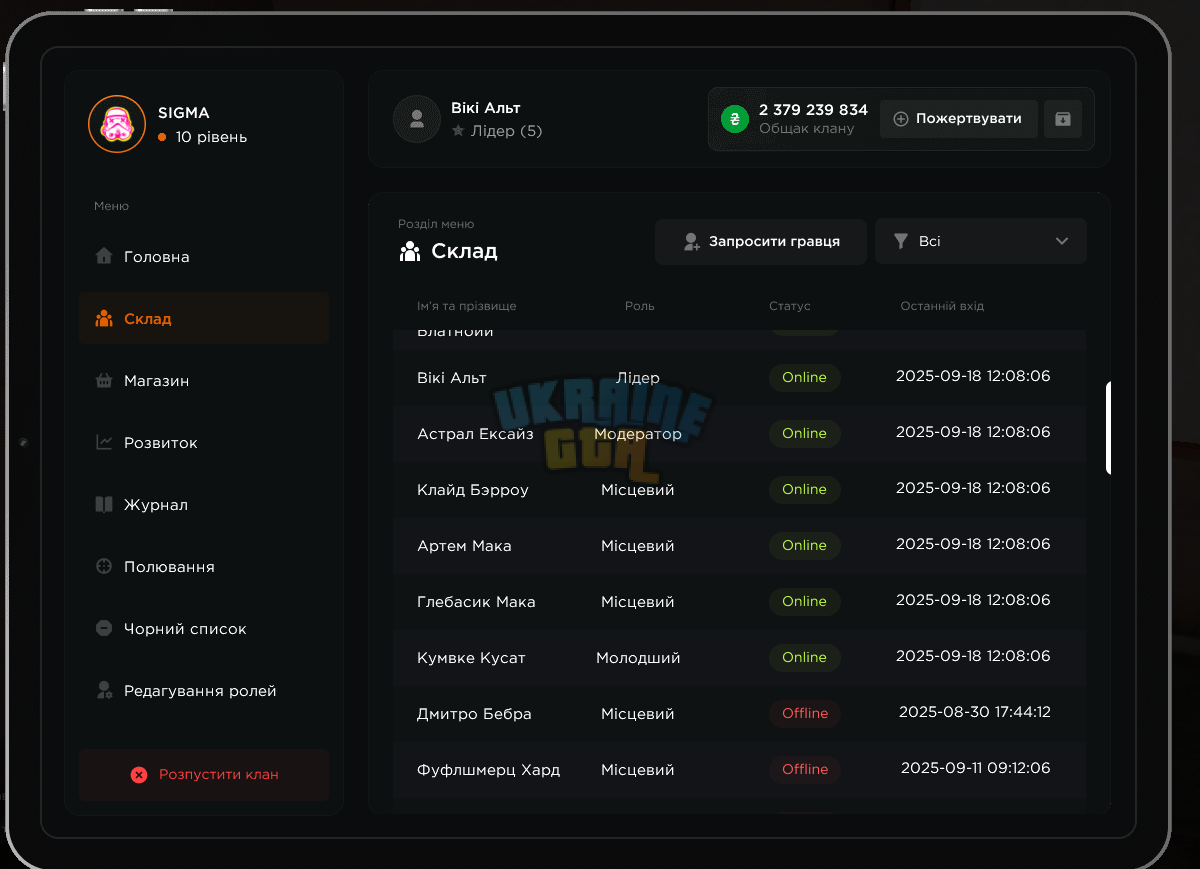Open Чорний список in the menu
Screen dimensions: 1200x869
coord(204,628)
